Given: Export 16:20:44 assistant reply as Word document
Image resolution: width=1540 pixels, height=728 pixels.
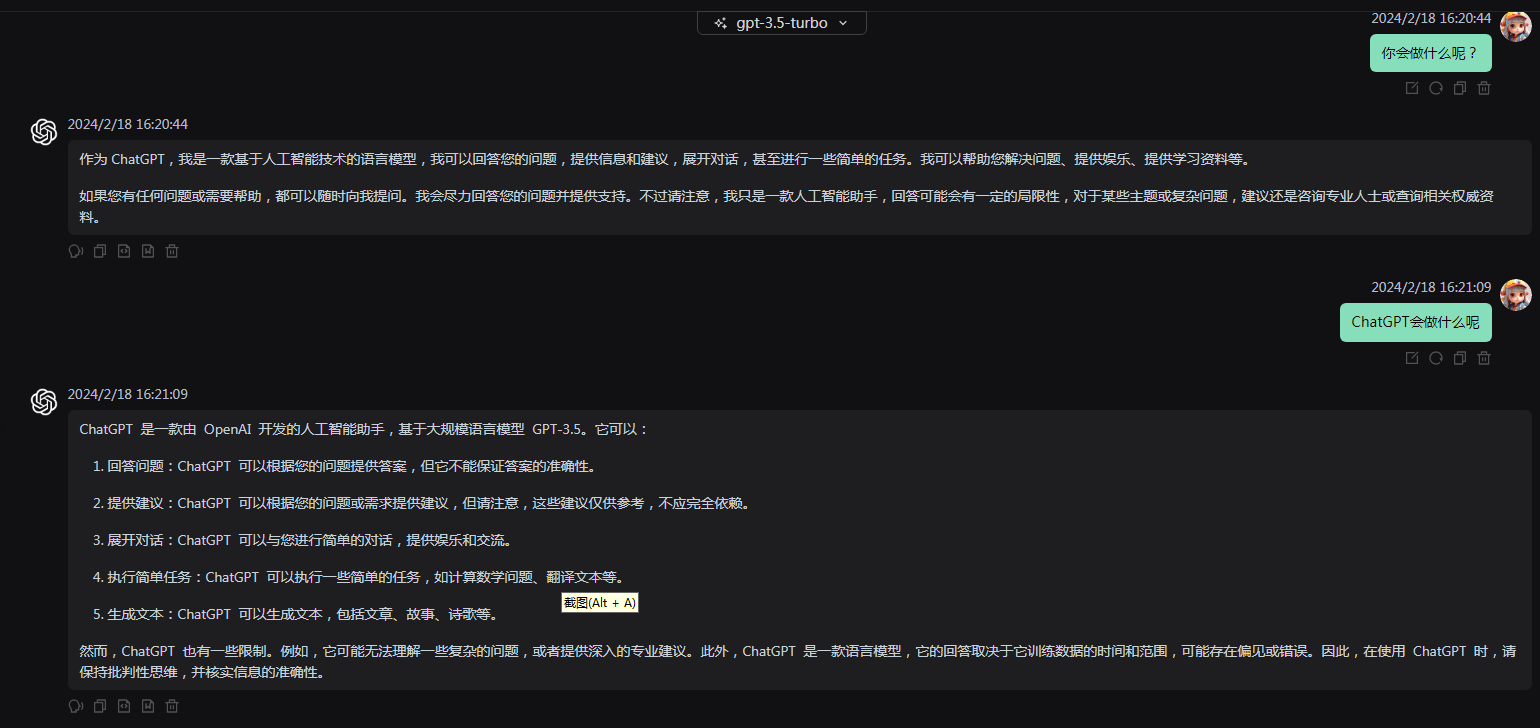Looking at the screenshot, I should 148,251.
